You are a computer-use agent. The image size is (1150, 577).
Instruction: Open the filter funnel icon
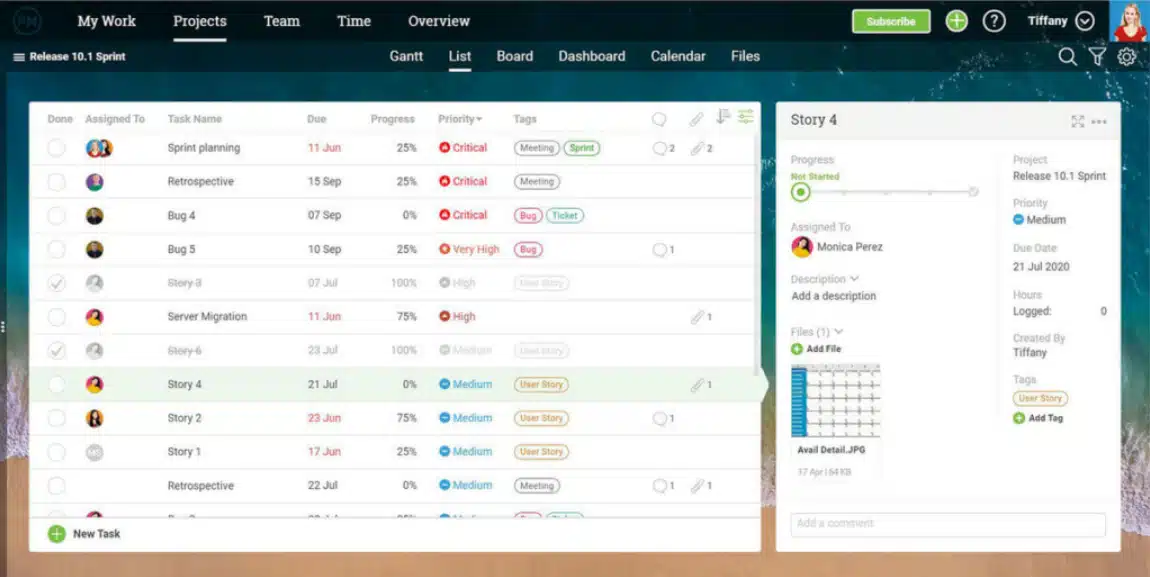(1096, 56)
